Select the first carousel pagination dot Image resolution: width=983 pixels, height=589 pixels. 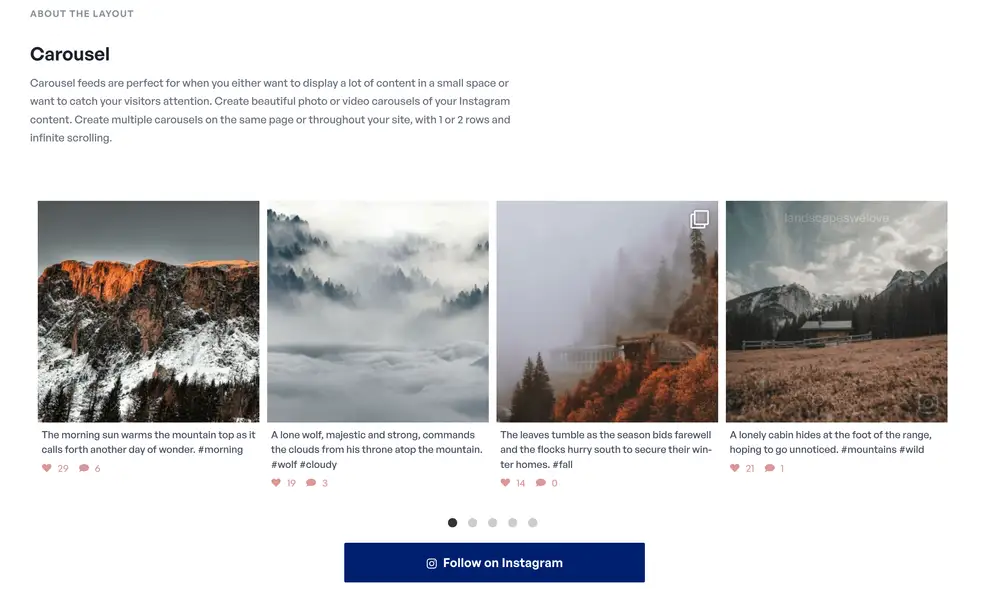453,523
